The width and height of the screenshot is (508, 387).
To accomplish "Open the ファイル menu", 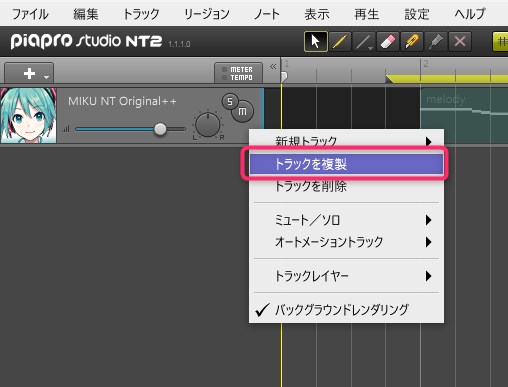I will 30,14.
